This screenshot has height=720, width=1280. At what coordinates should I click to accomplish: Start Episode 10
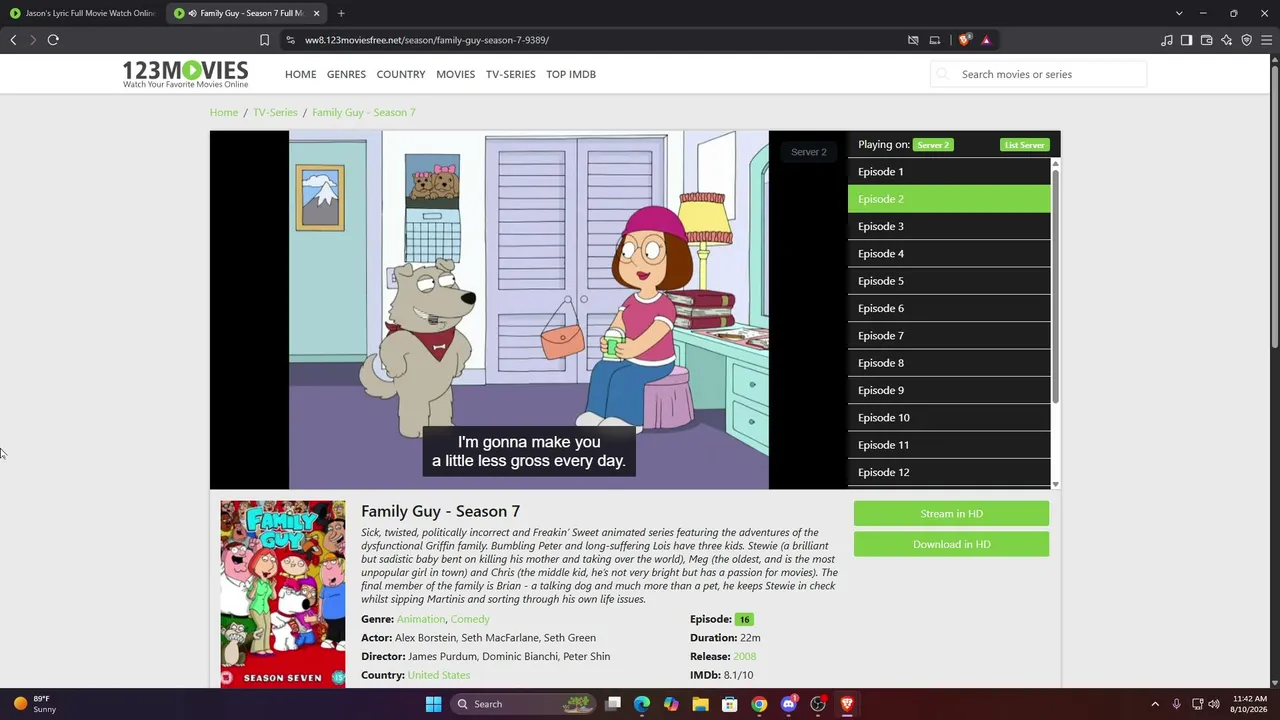click(x=949, y=418)
